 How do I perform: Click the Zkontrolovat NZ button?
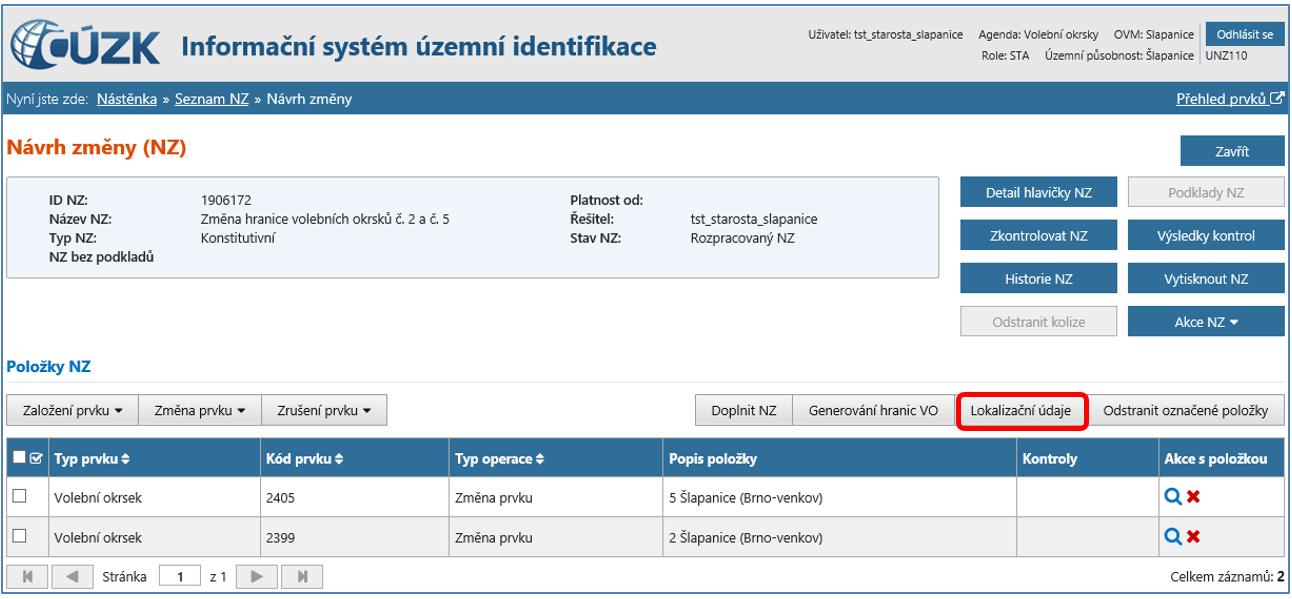[1038, 236]
